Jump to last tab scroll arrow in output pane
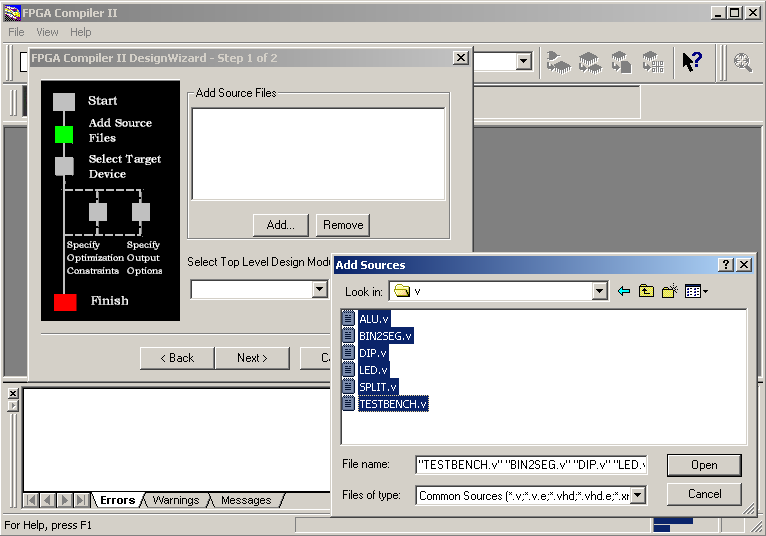The image size is (766, 536). coord(81,500)
